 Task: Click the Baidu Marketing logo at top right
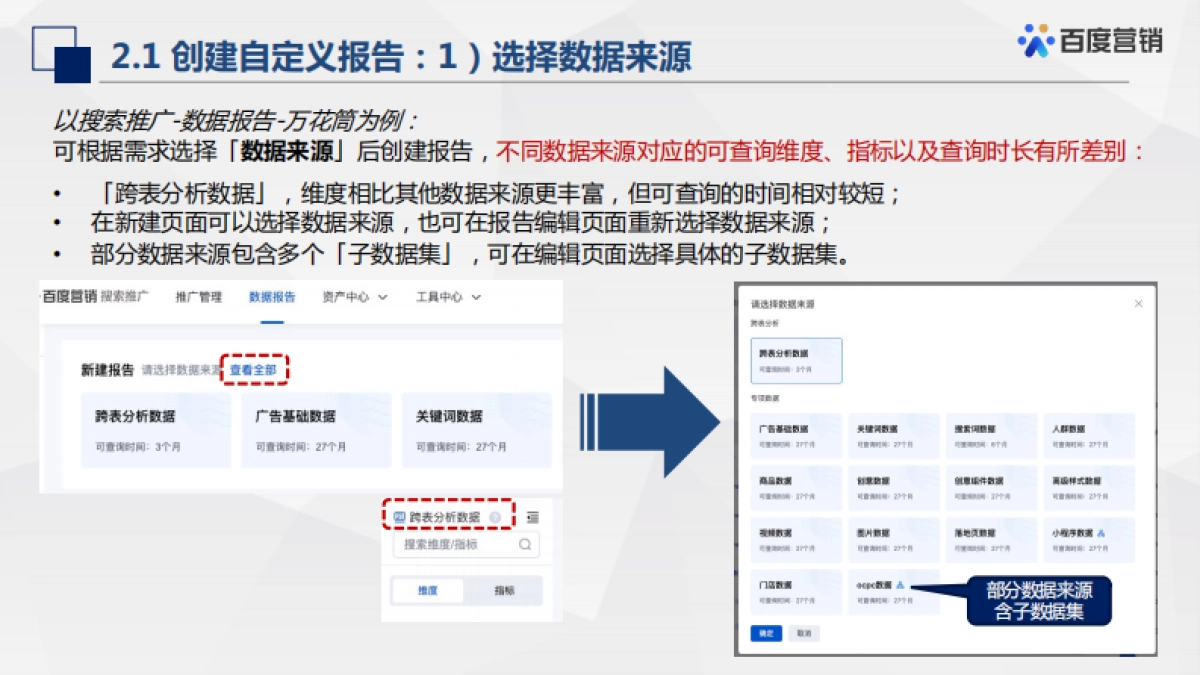1090,40
